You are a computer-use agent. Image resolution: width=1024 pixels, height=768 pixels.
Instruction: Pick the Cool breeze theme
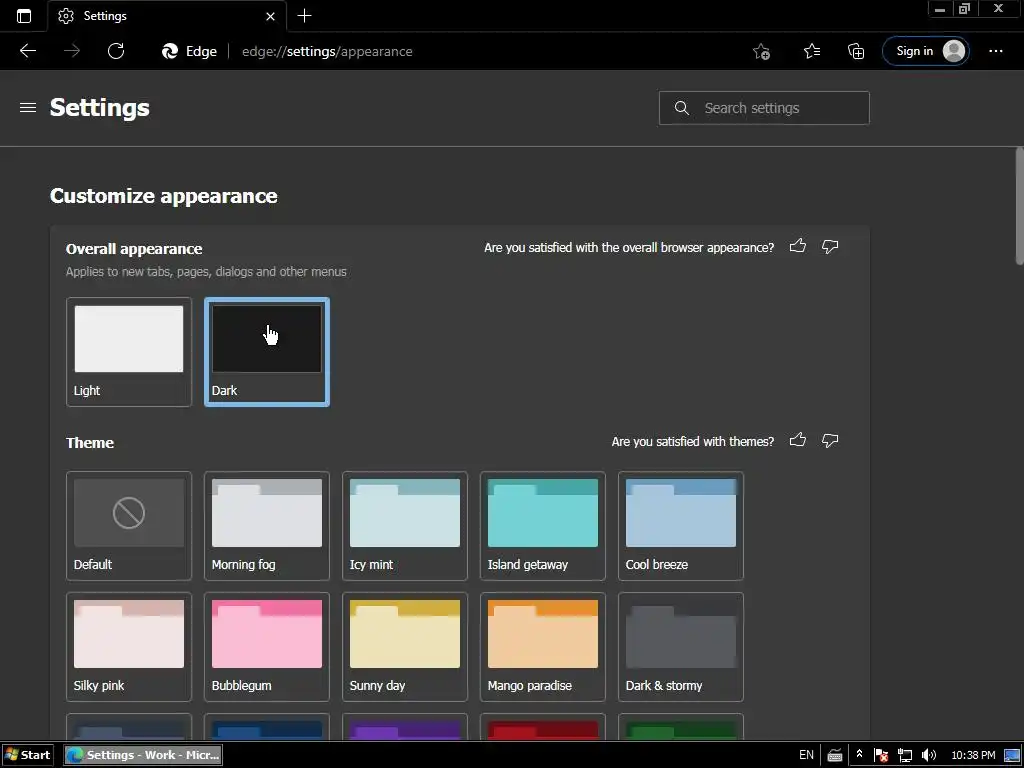pyautogui.click(x=680, y=526)
